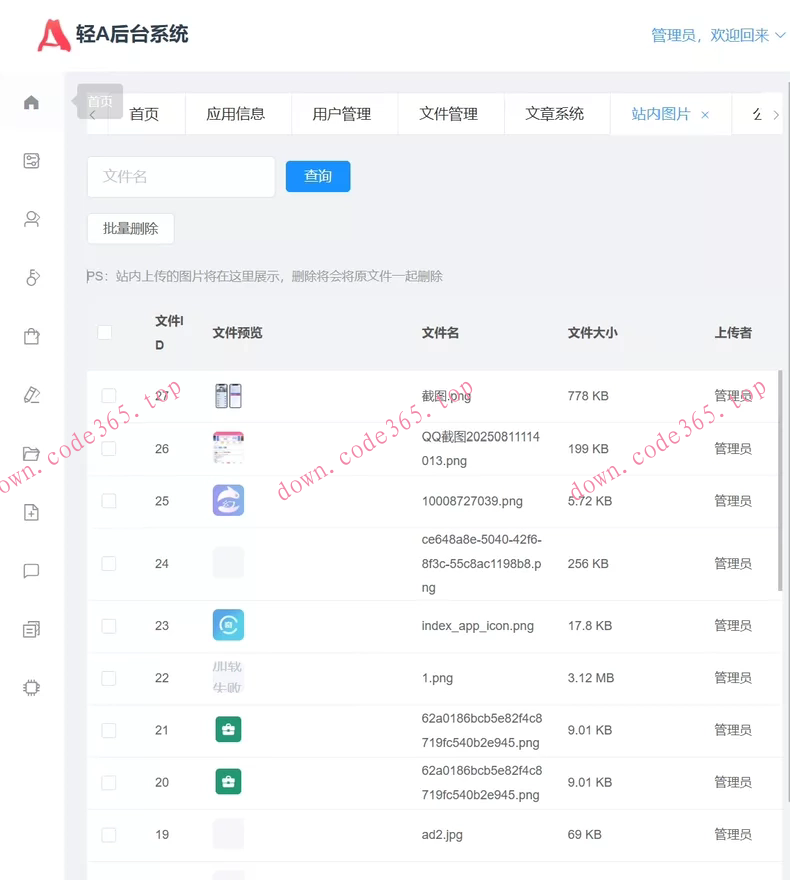Open preview thumbnail of QQ截图20250811114013.png
Viewport: 790px width, 880px height.
click(x=228, y=448)
